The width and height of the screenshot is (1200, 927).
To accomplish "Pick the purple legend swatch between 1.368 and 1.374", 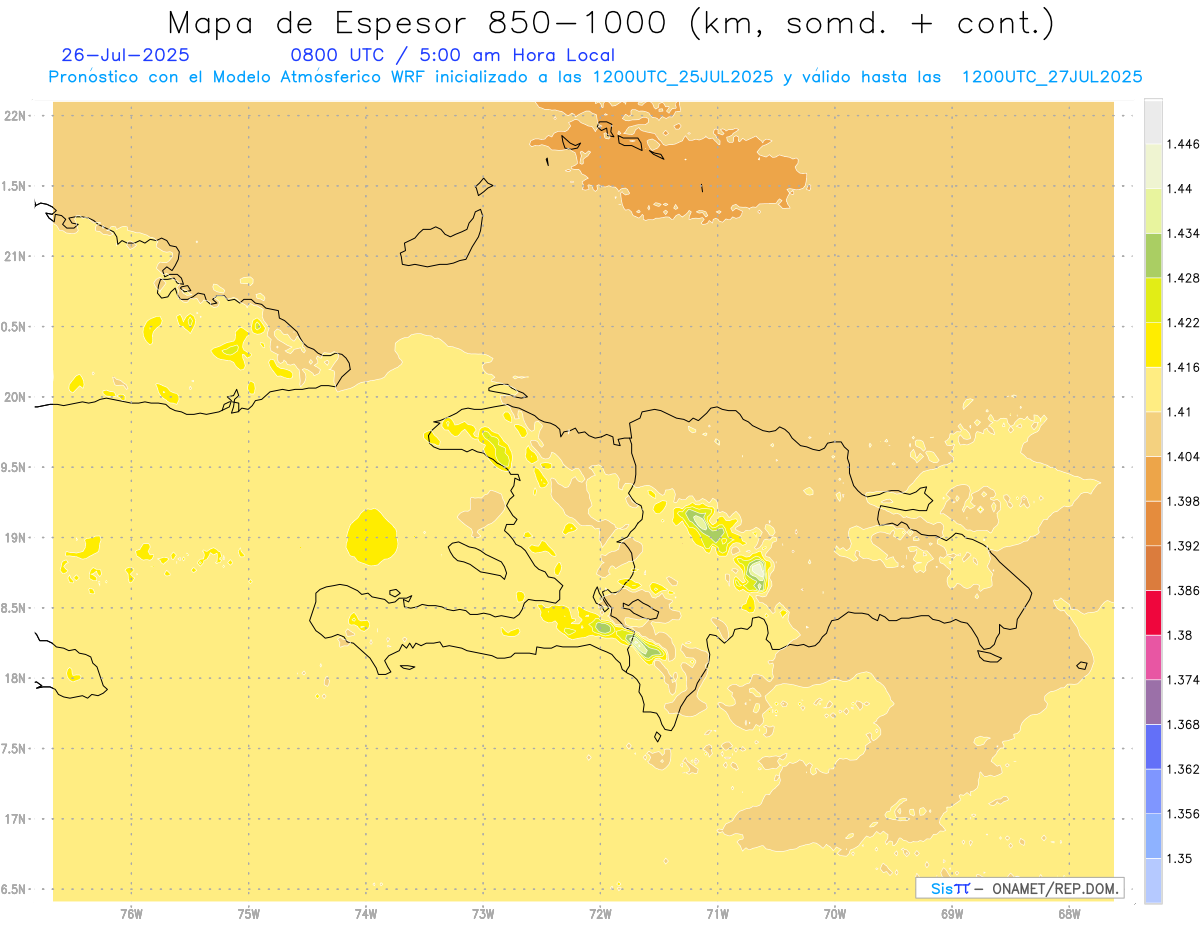I will [1153, 701].
